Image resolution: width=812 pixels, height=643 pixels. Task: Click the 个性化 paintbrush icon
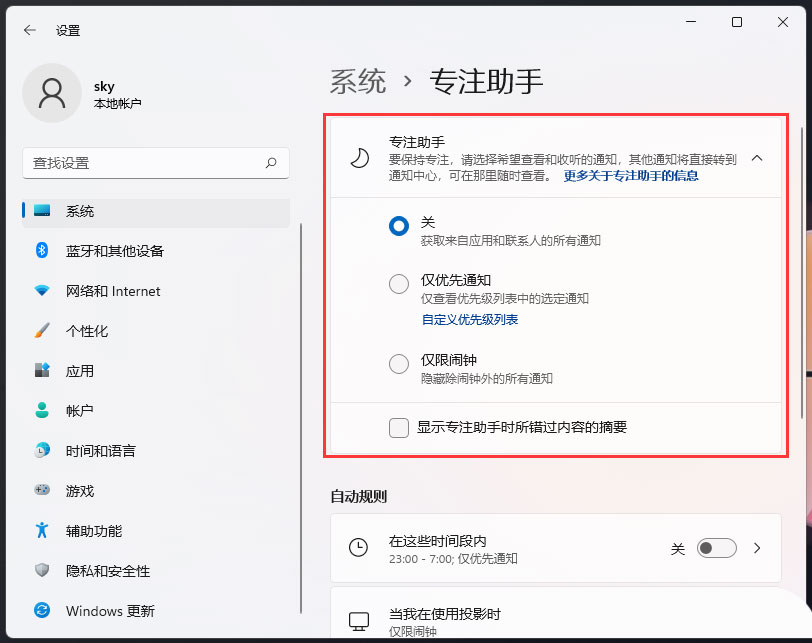pos(42,330)
